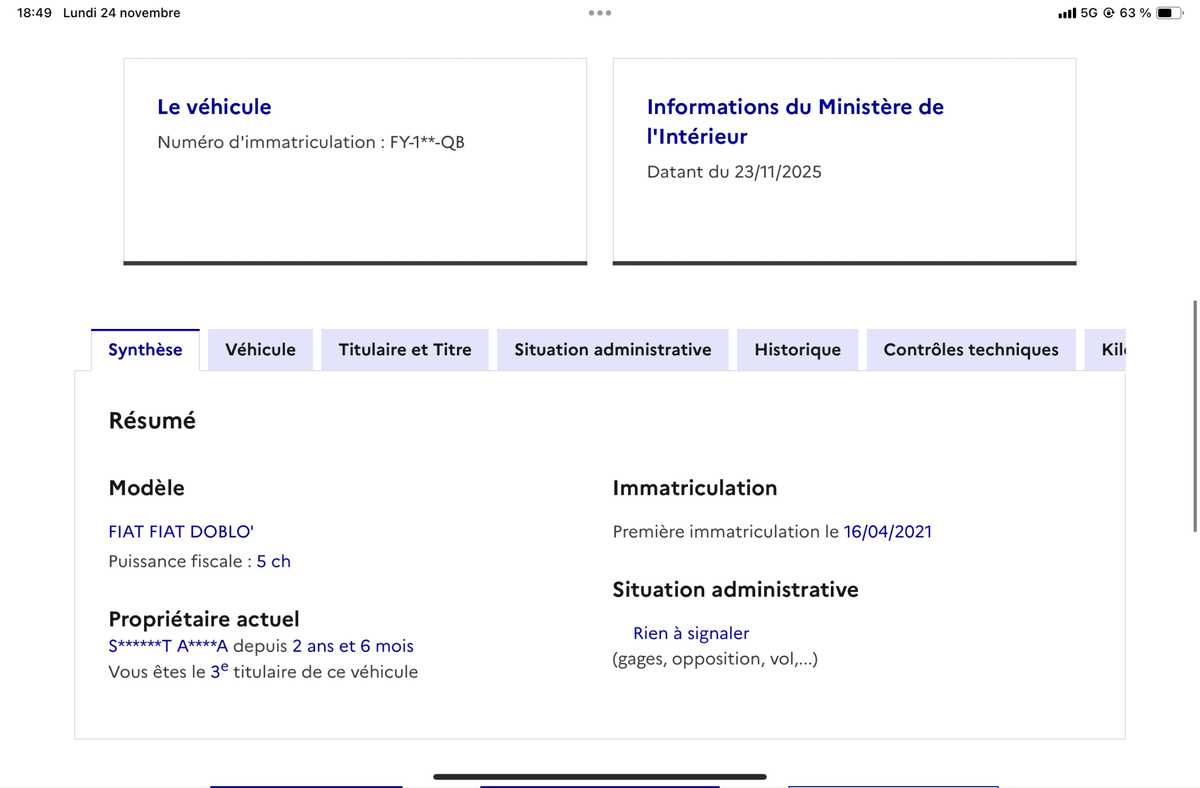1200x788 pixels.
Task: Switch to the Véhicule tab
Action: pos(260,350)
